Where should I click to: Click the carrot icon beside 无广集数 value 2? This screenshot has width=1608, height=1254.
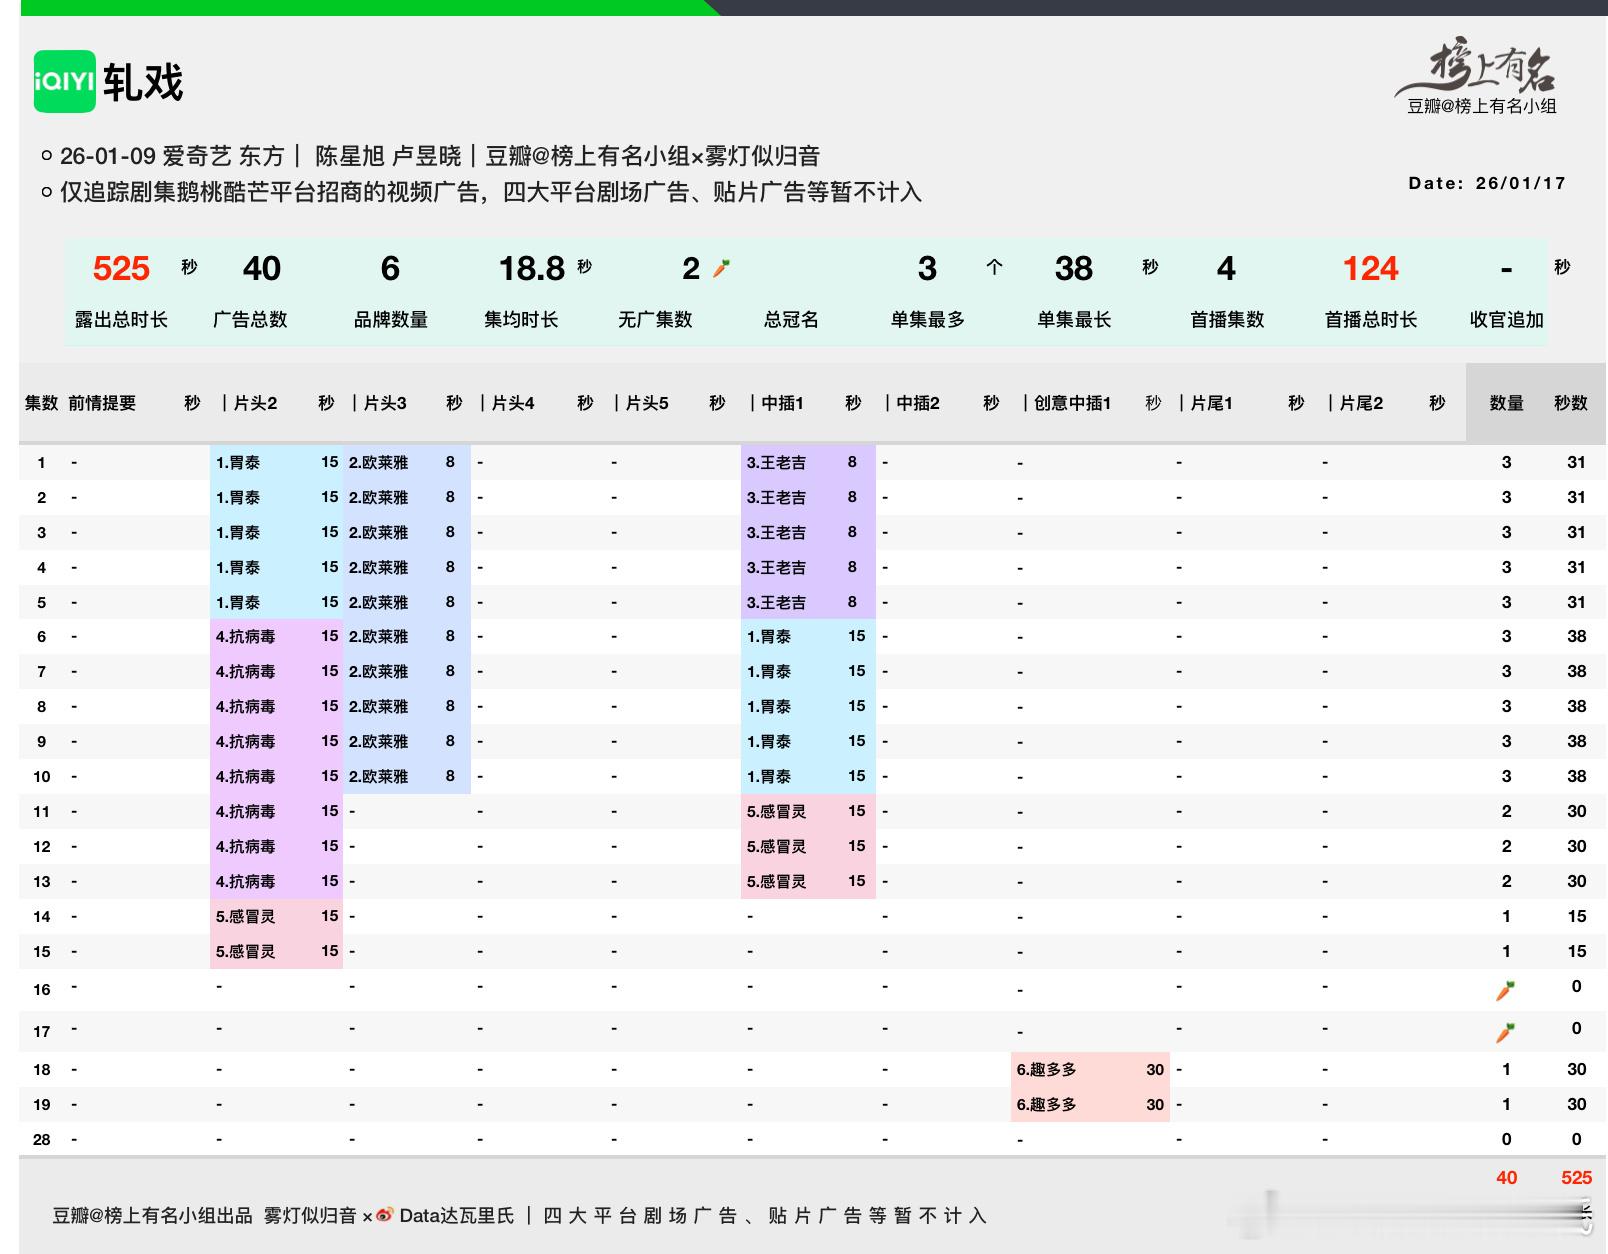(x=721, y=268)
